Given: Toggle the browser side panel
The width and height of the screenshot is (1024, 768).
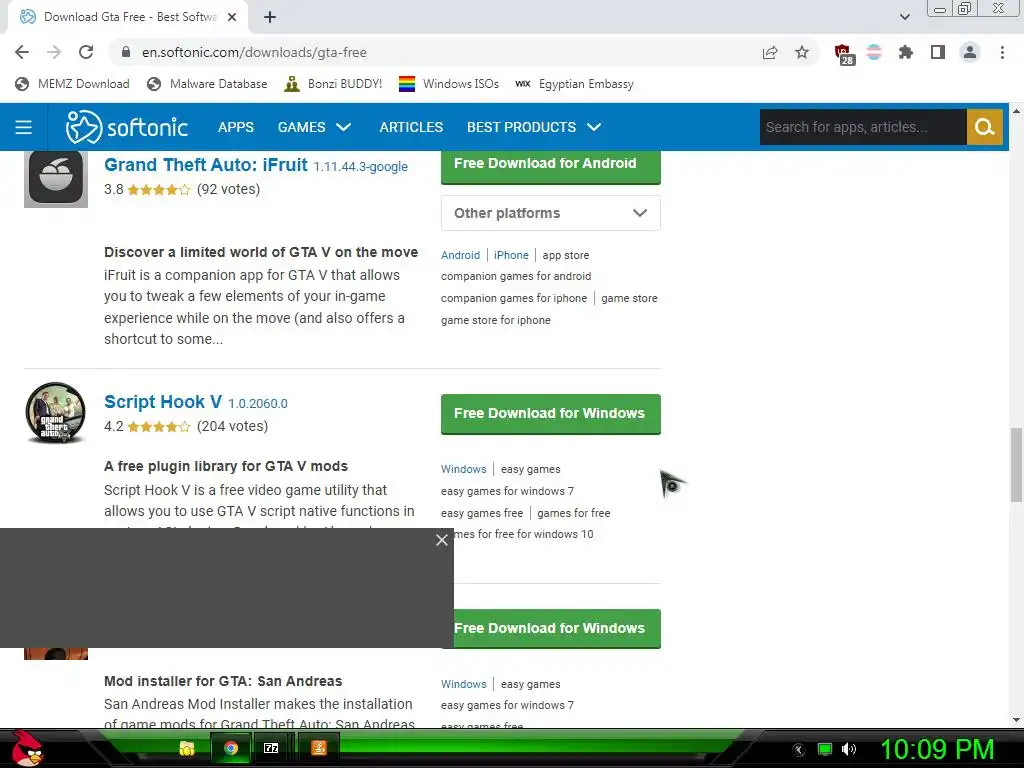Looking at the screenshot, I should [938, 52].
